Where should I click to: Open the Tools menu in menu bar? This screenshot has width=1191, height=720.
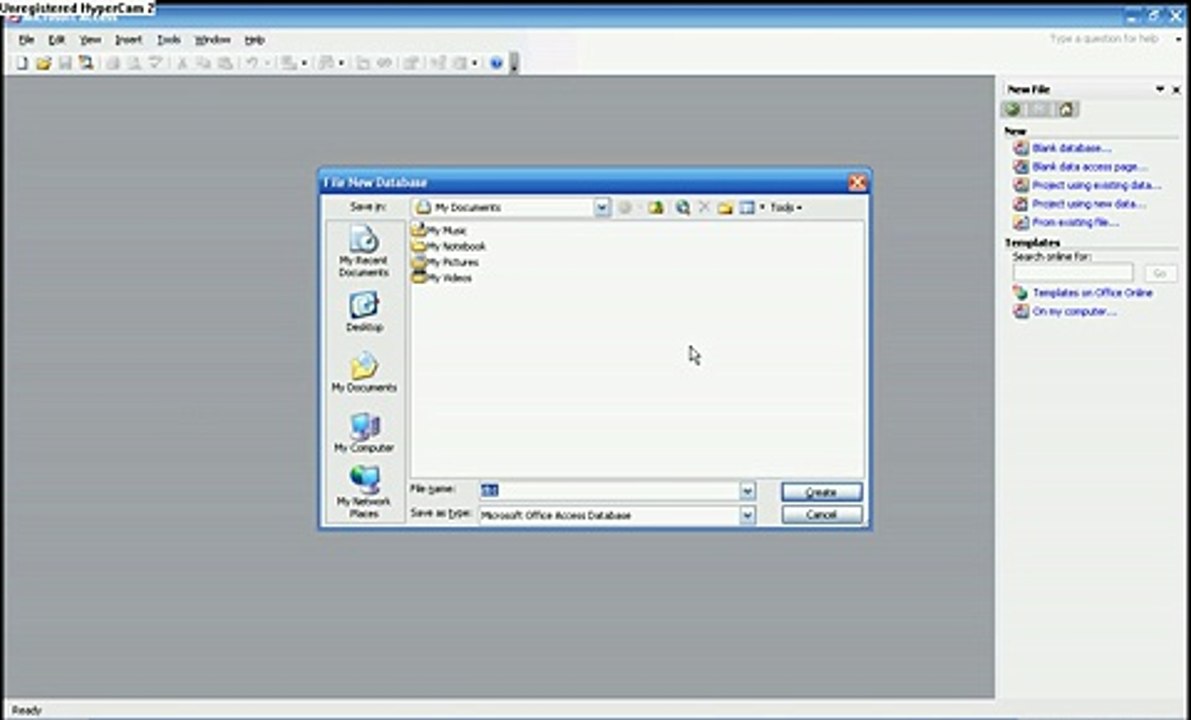point(169,39)
